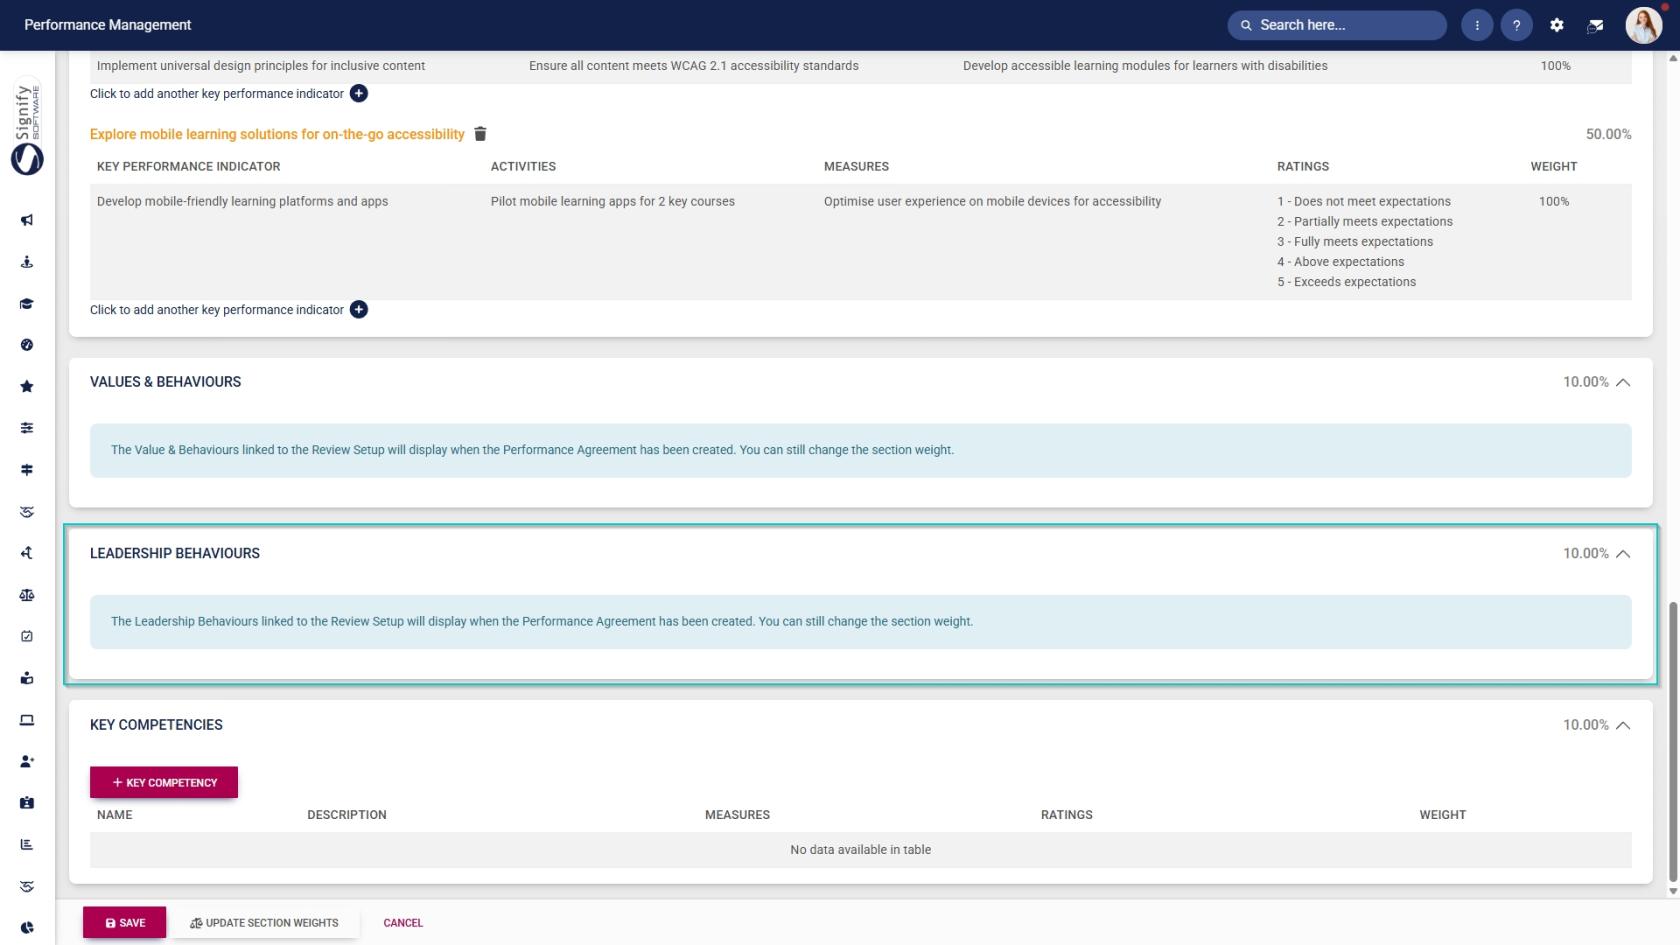The width and height of the screenshot is (1680, 945).
Task: Open the gauge dashboard sidebar icon
Action: [x=27, y=345]
